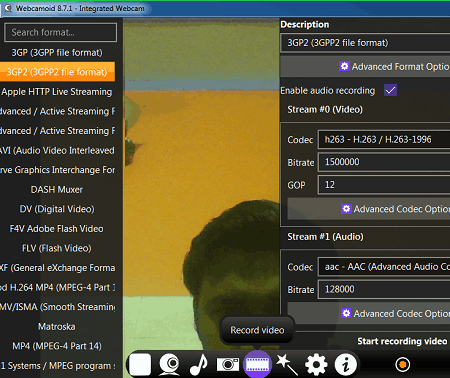This screenshot has width=450, height=378.
Task: Select MP4 (MPEG-4 Part 14) format
Action: coord(57,346)
